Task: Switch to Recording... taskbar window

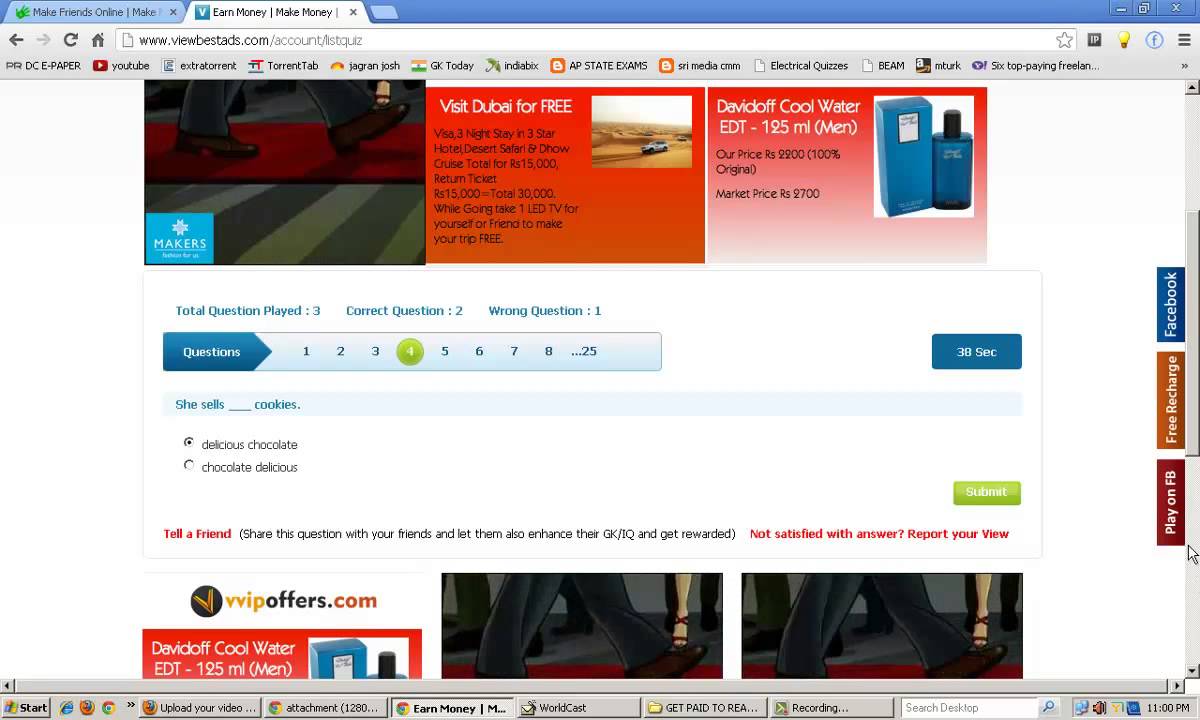Action: (831, 707)
